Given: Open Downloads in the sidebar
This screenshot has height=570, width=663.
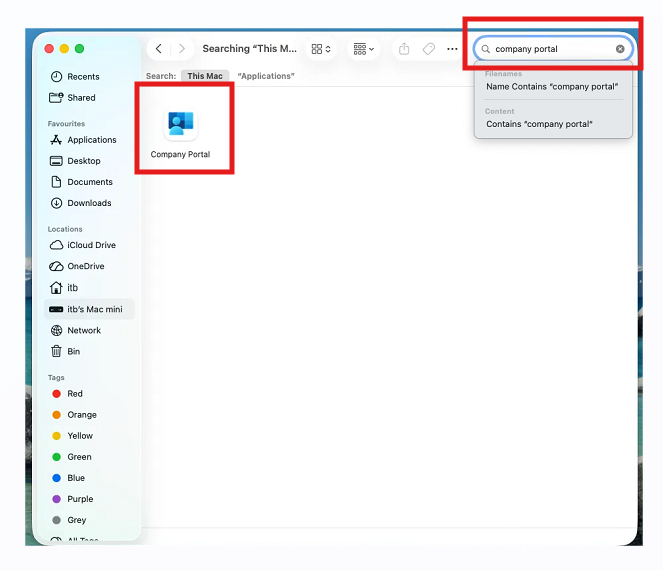Looking at the screenshot, I should tap(89, 203).
